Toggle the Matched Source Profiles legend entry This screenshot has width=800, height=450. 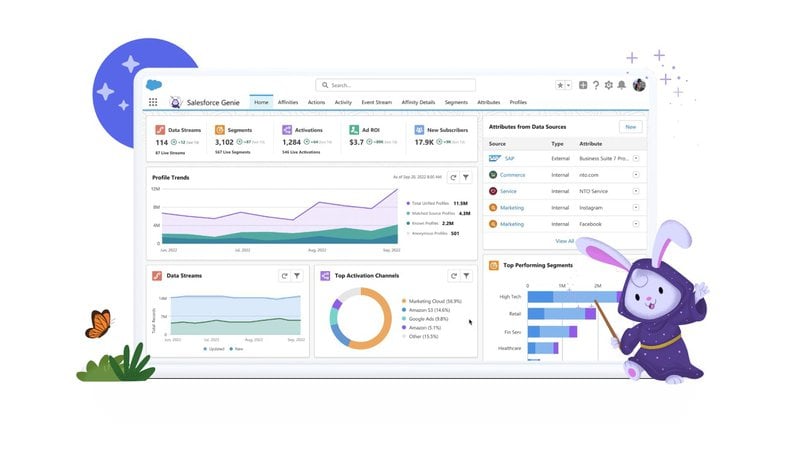[x=438, y=213]
